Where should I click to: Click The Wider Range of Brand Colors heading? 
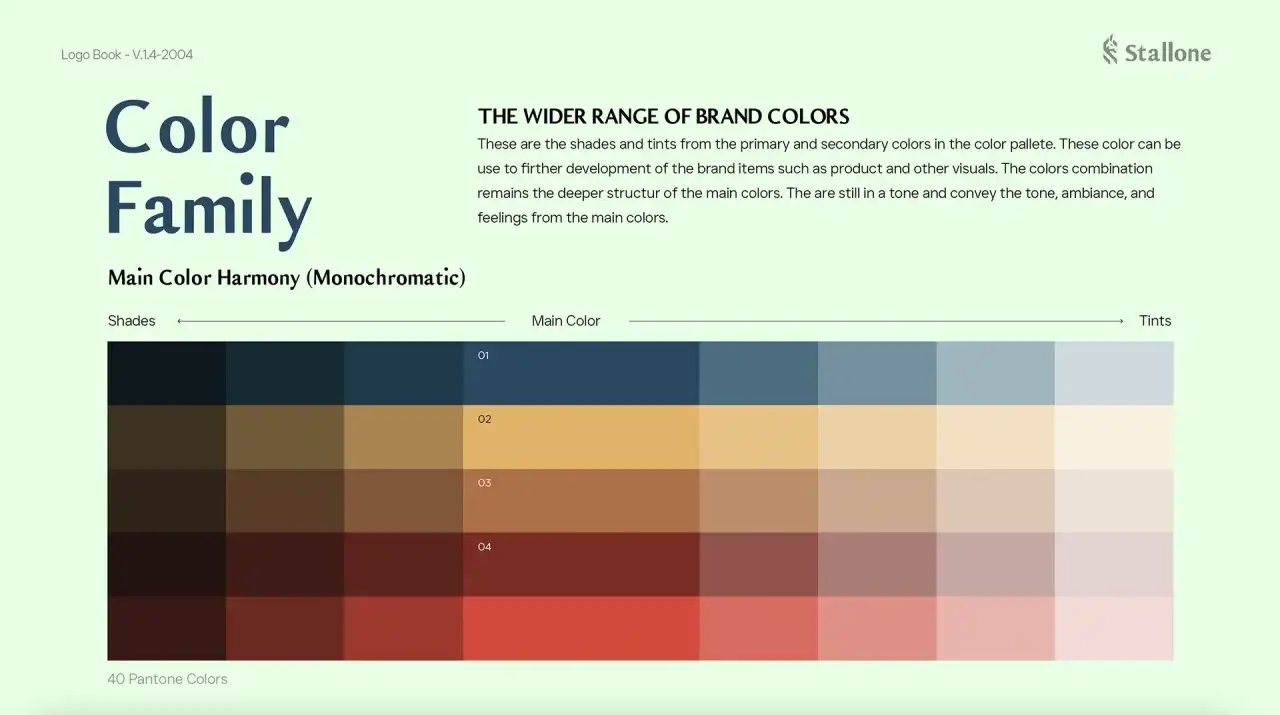(664, 117)
